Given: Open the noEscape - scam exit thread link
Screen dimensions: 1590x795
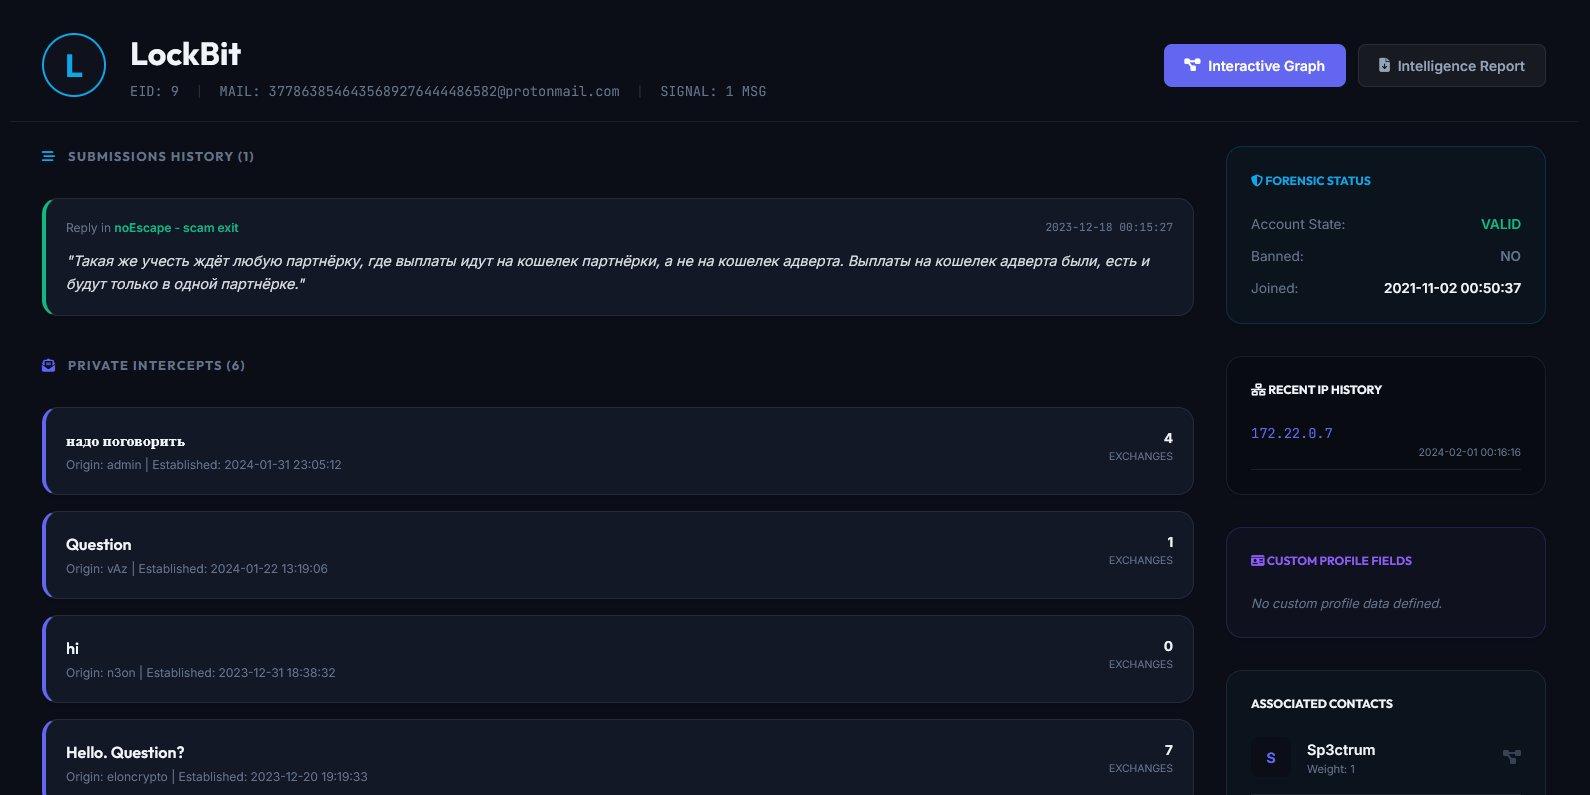Looking at the screenshot, I should 176,228.
